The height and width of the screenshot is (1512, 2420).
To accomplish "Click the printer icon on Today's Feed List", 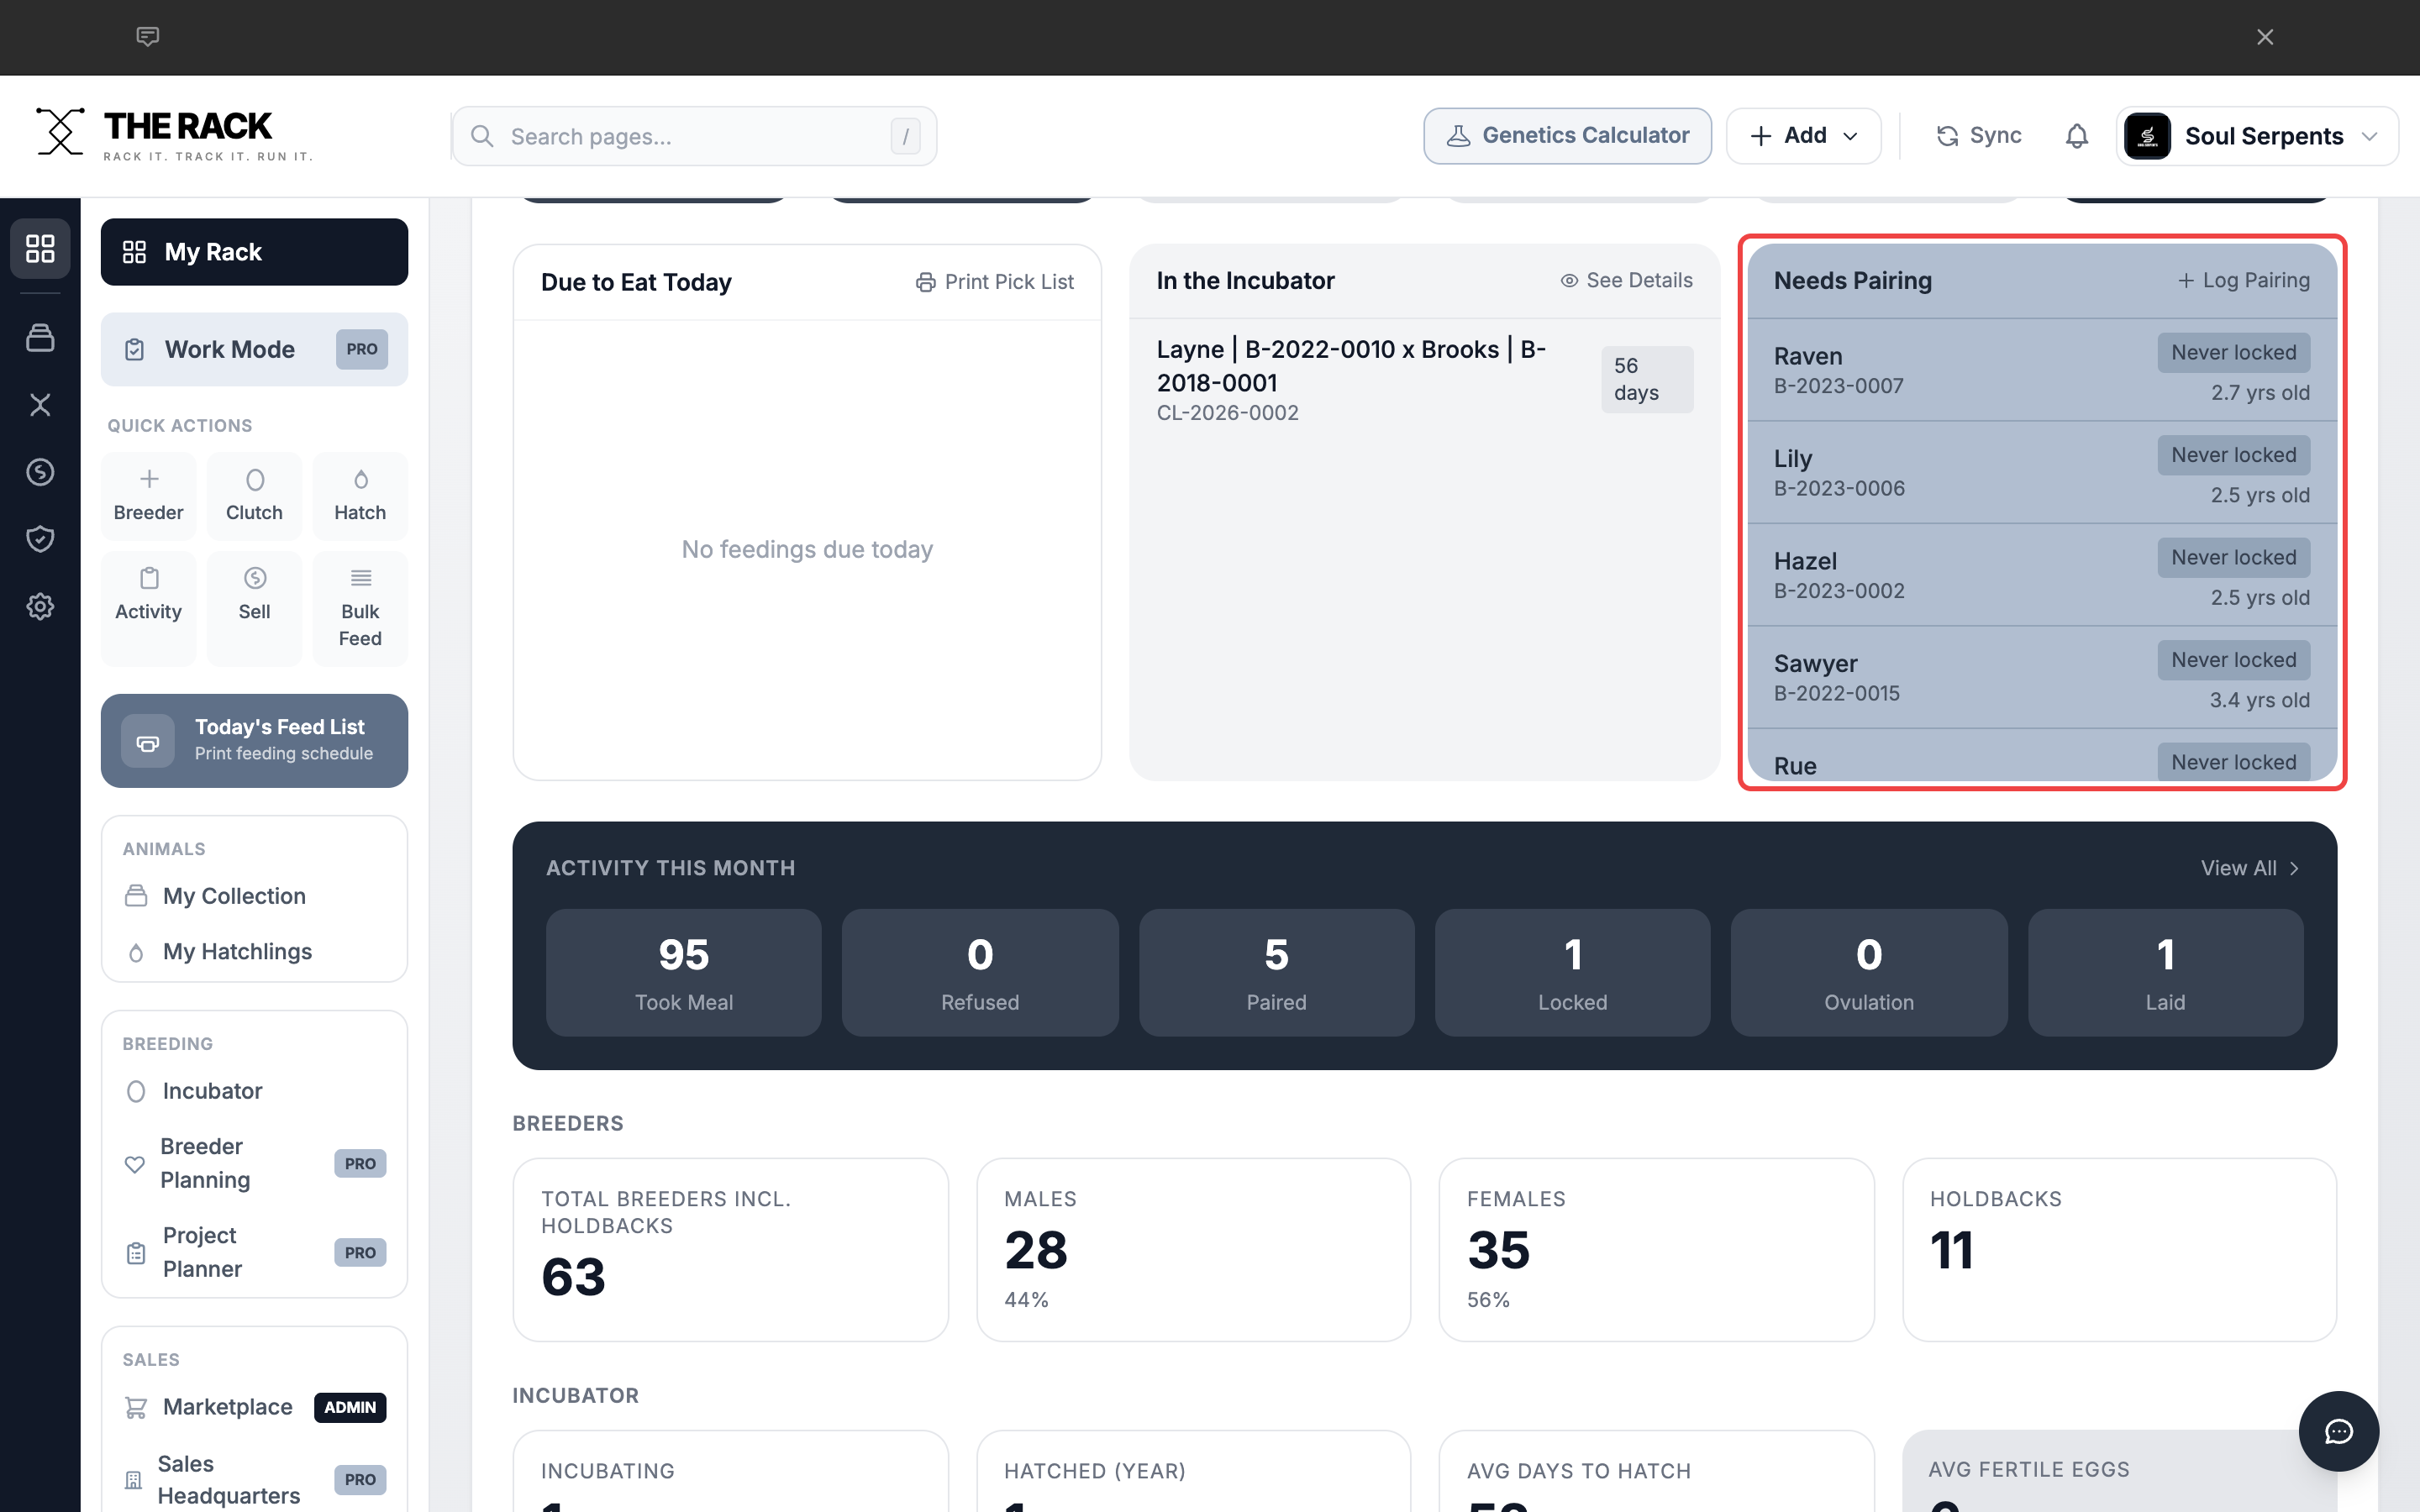I will click(x=148, y=741).
